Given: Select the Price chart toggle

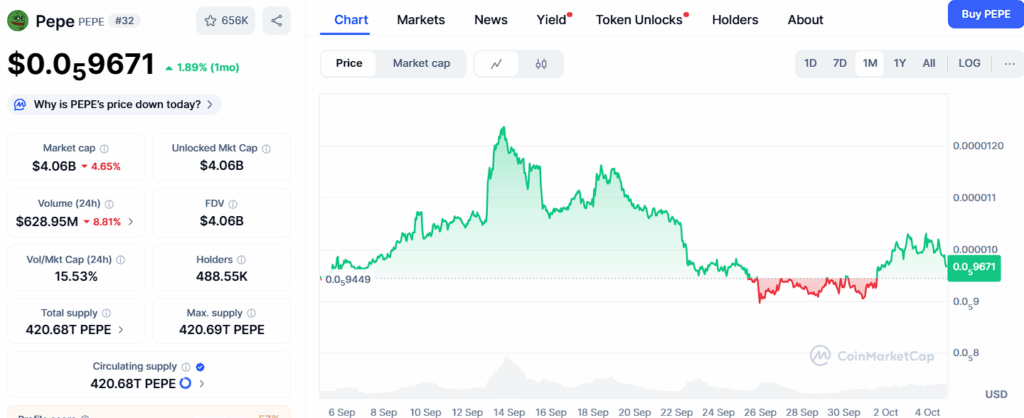Looking at the screenshot, I should (x=349, y=63).
